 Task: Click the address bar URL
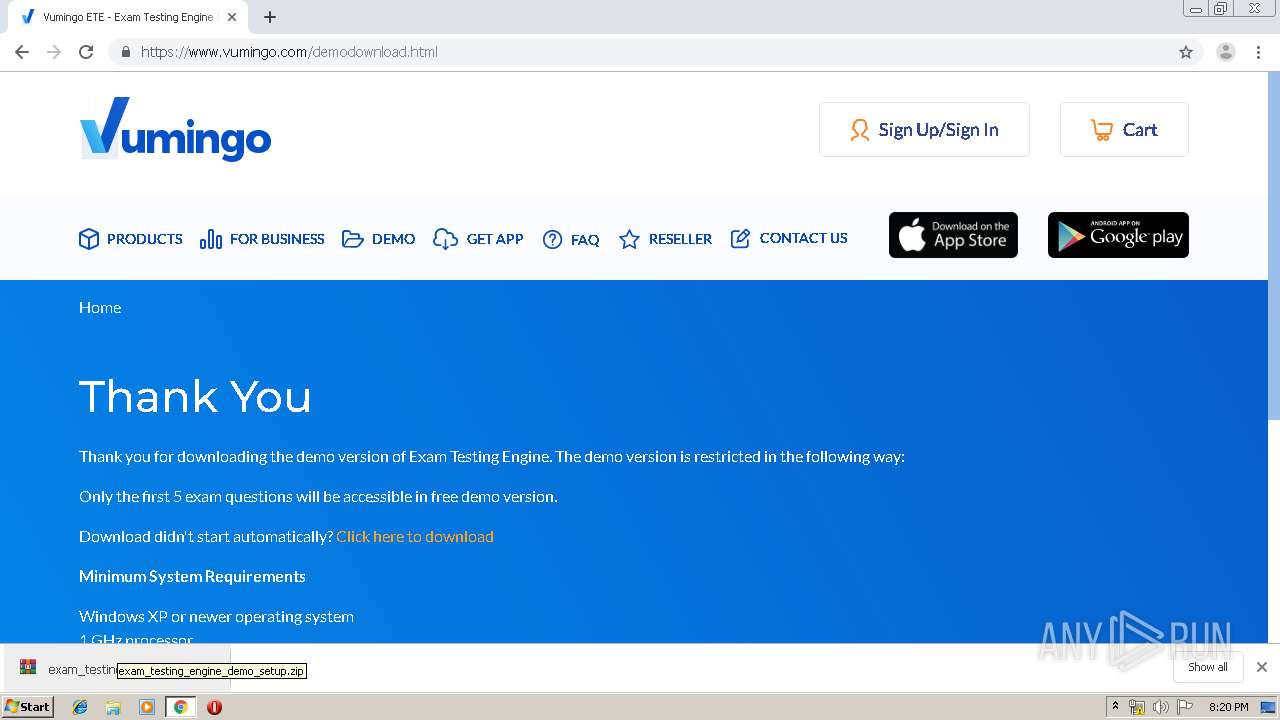pyautogui.click(x=289, y=52)
